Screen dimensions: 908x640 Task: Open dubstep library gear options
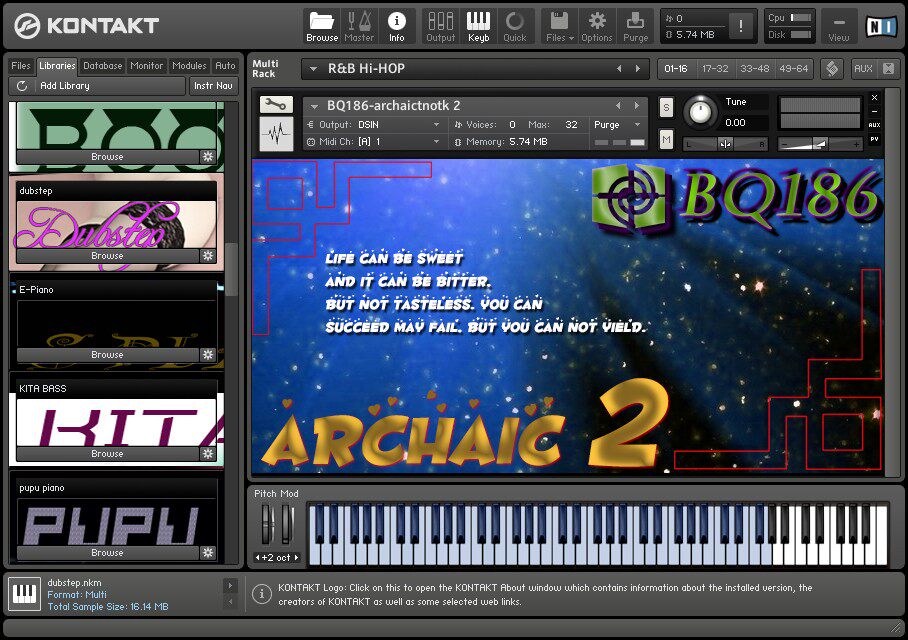[207, 255]
